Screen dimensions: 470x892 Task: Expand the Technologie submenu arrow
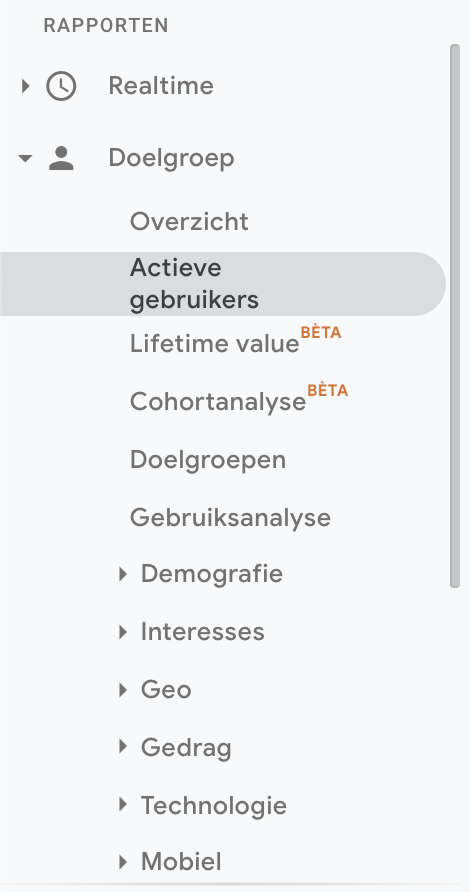[123, 804]
